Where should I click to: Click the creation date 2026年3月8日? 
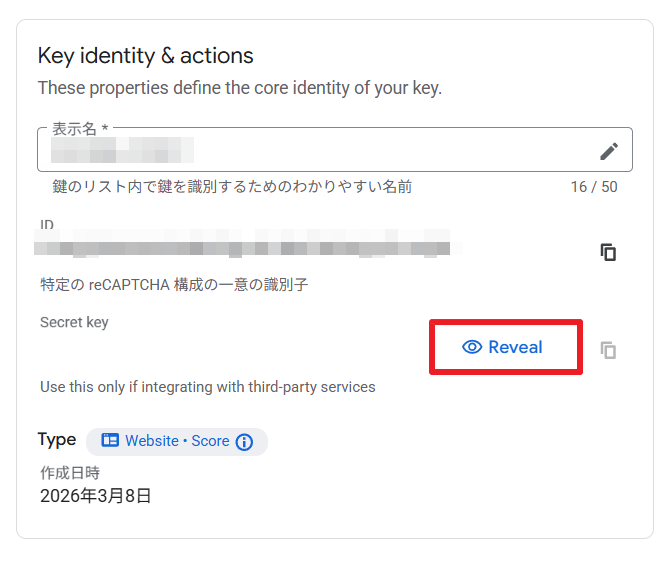pos(95,496)
